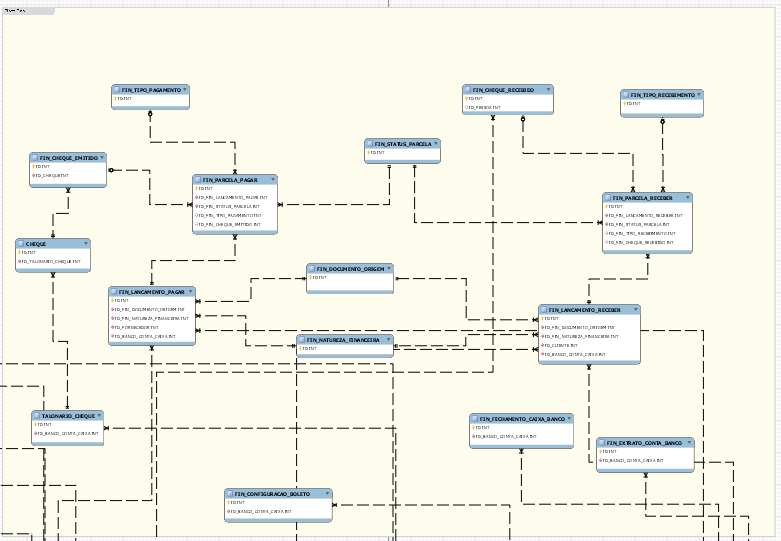The height and width of the screenshot is (541, 781).
Task: Click ID_FIN_LANCAMENTO_PAGAR column in FIN_PARCELA_PAGAR
Action: 235,197
